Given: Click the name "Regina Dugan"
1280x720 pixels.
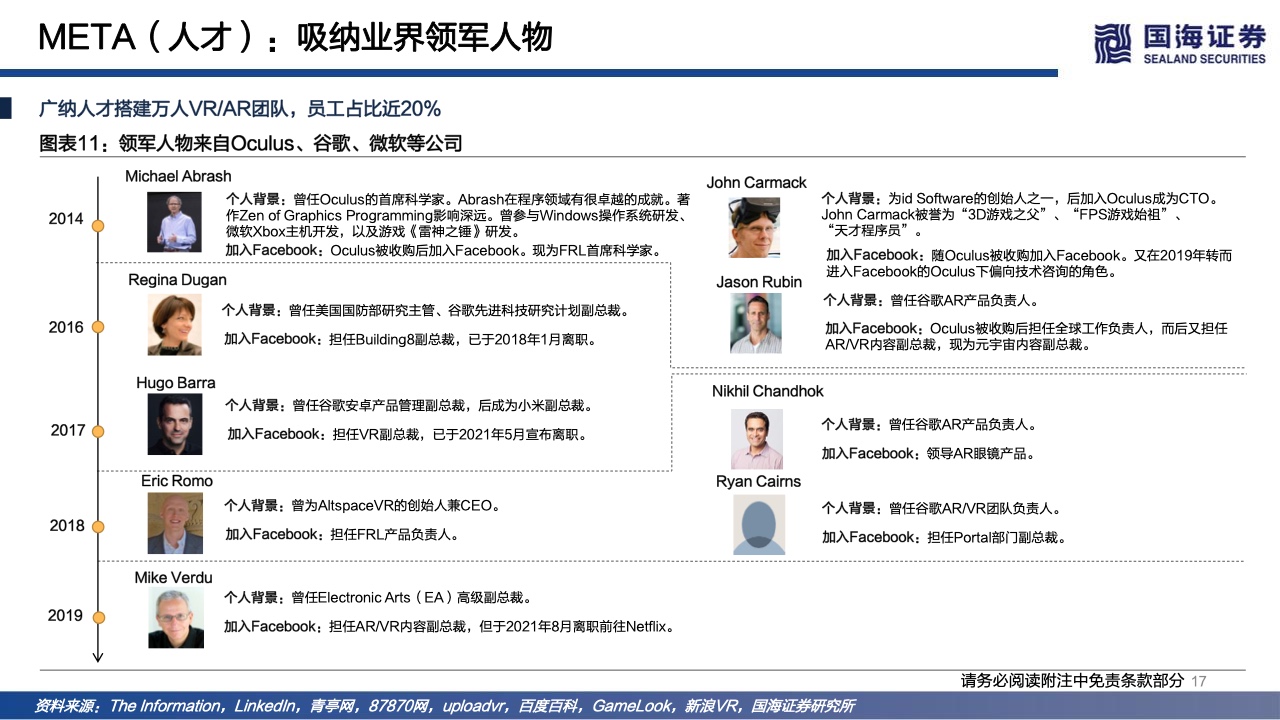Looking at the screenshot, I should pos(177,280).
